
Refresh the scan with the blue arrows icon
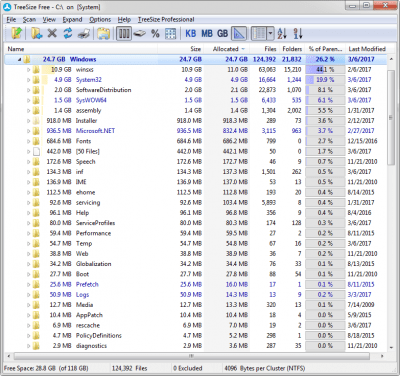pyautogui.click(x=68, y=33)
